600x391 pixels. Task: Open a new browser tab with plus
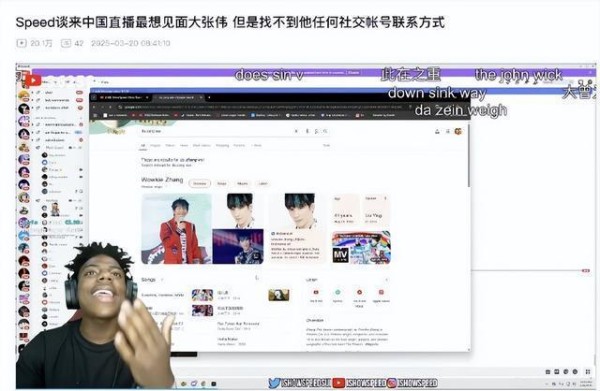tap(209, 98)
